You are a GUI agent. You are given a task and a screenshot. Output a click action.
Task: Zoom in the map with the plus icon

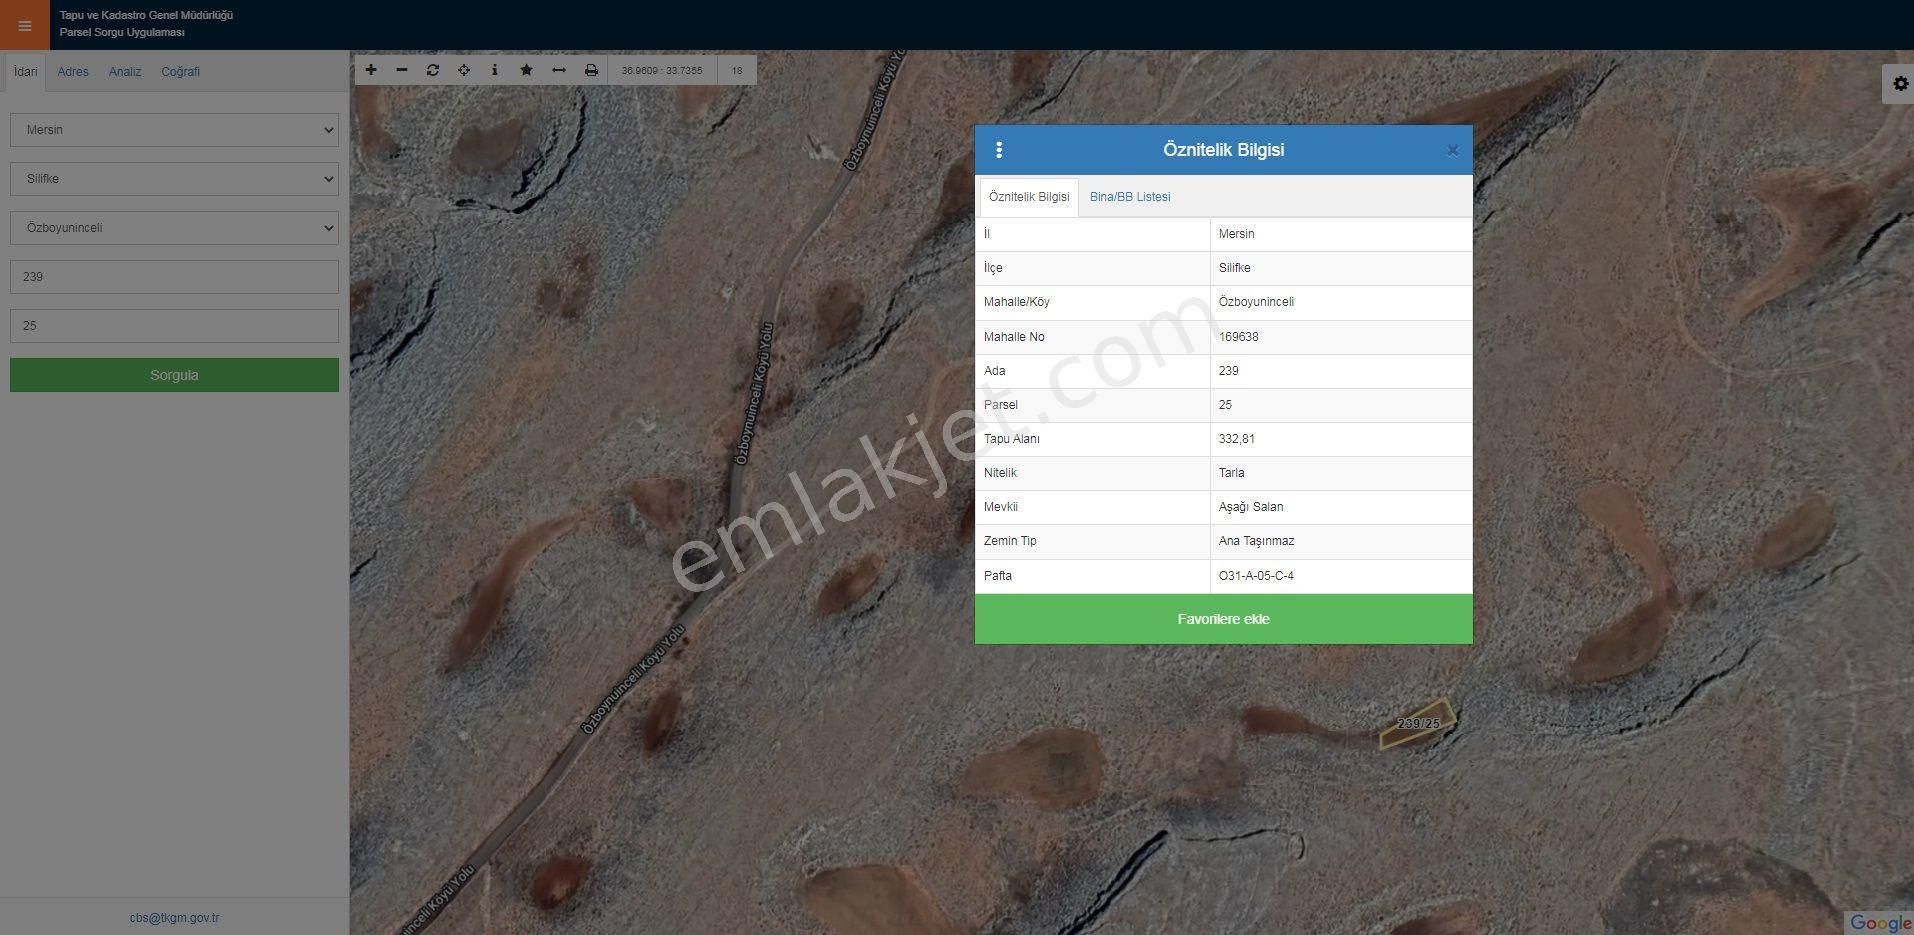(371, 70)
